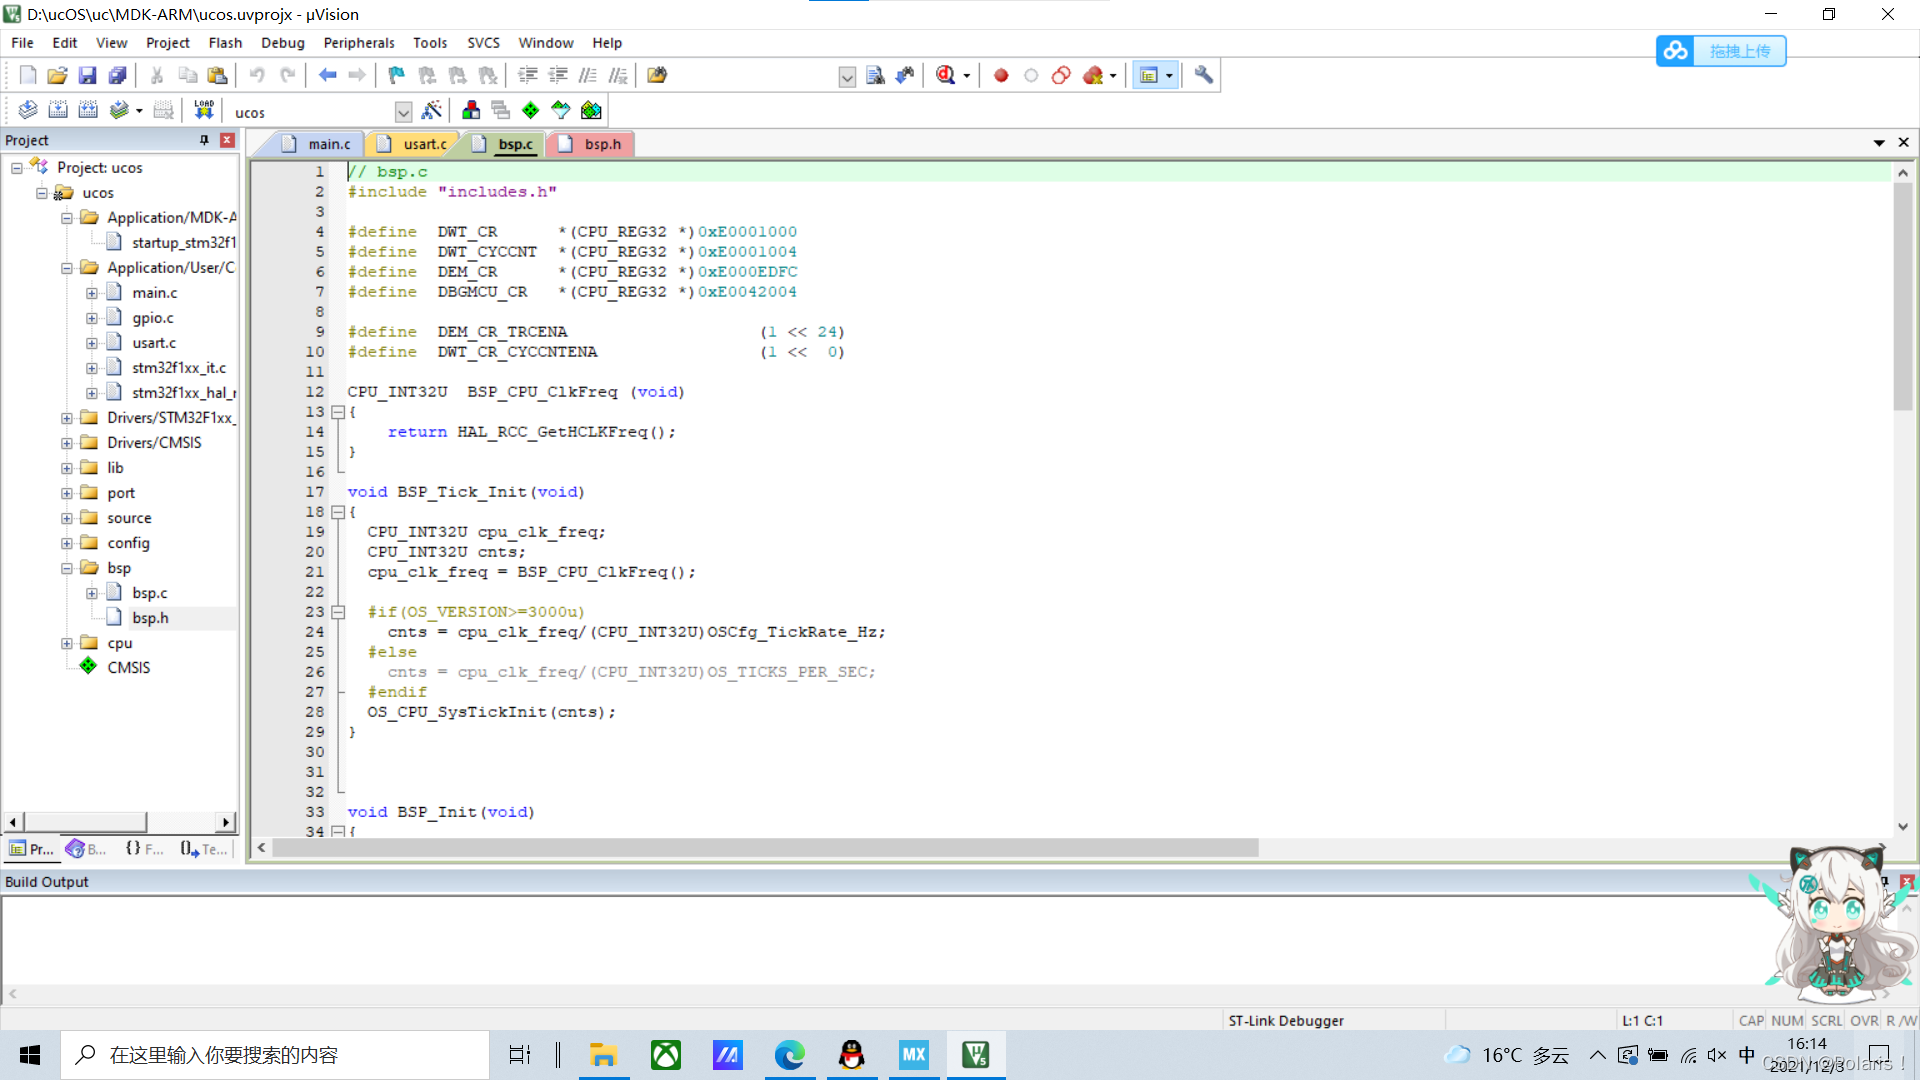This screenshot has width=1920, height=1080.
Task: Open the Flash menu
Action: pos(225,43)
